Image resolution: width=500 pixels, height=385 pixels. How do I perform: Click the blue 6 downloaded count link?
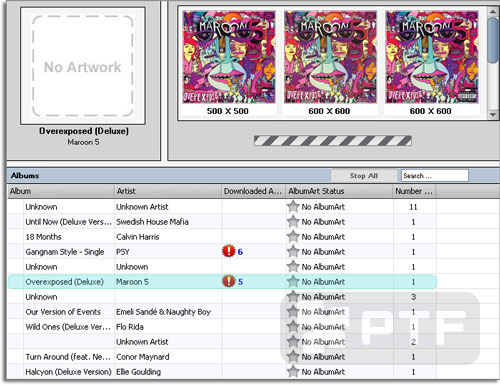[x=240, y=252]
